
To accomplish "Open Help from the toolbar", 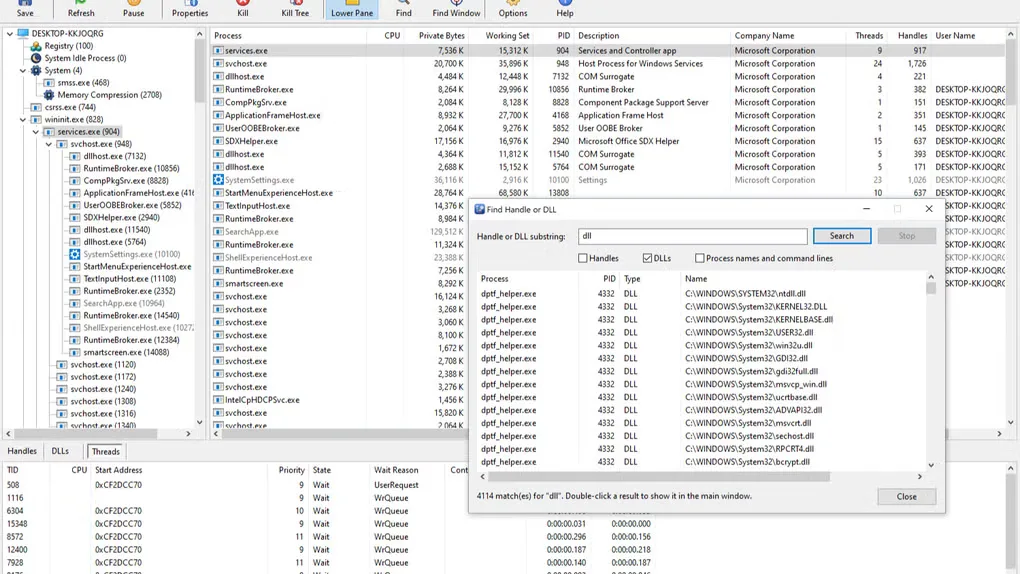I will coord(565,8).
